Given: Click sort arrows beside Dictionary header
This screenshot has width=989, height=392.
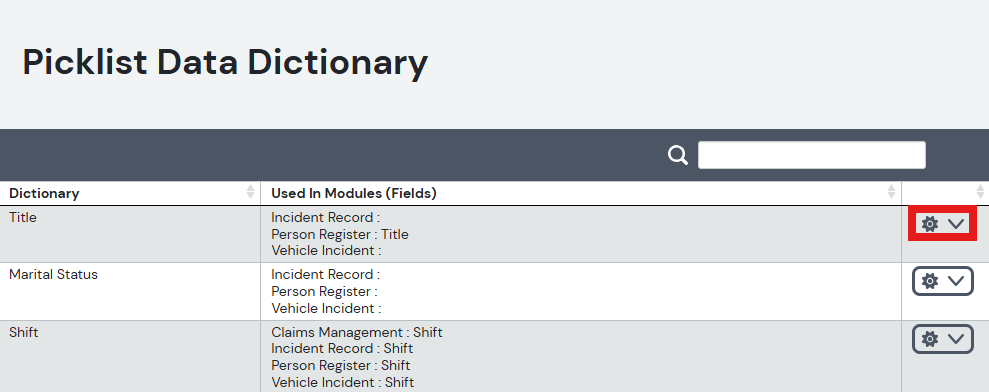Looking at the screenshot, I should (250, 192).
